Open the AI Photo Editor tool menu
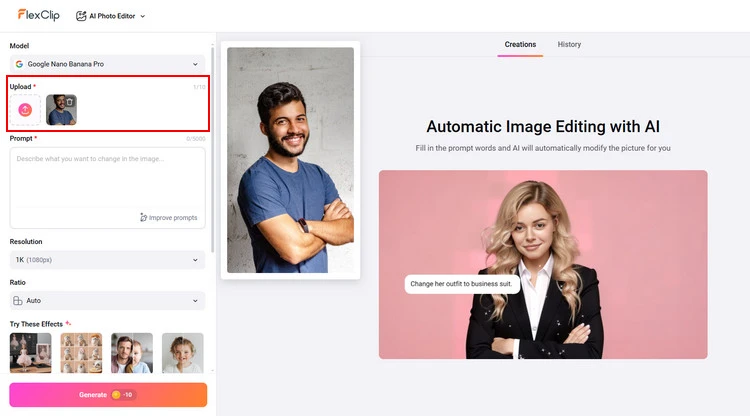The width and height of the screenshot is (750, 416). tap(110, 16)
